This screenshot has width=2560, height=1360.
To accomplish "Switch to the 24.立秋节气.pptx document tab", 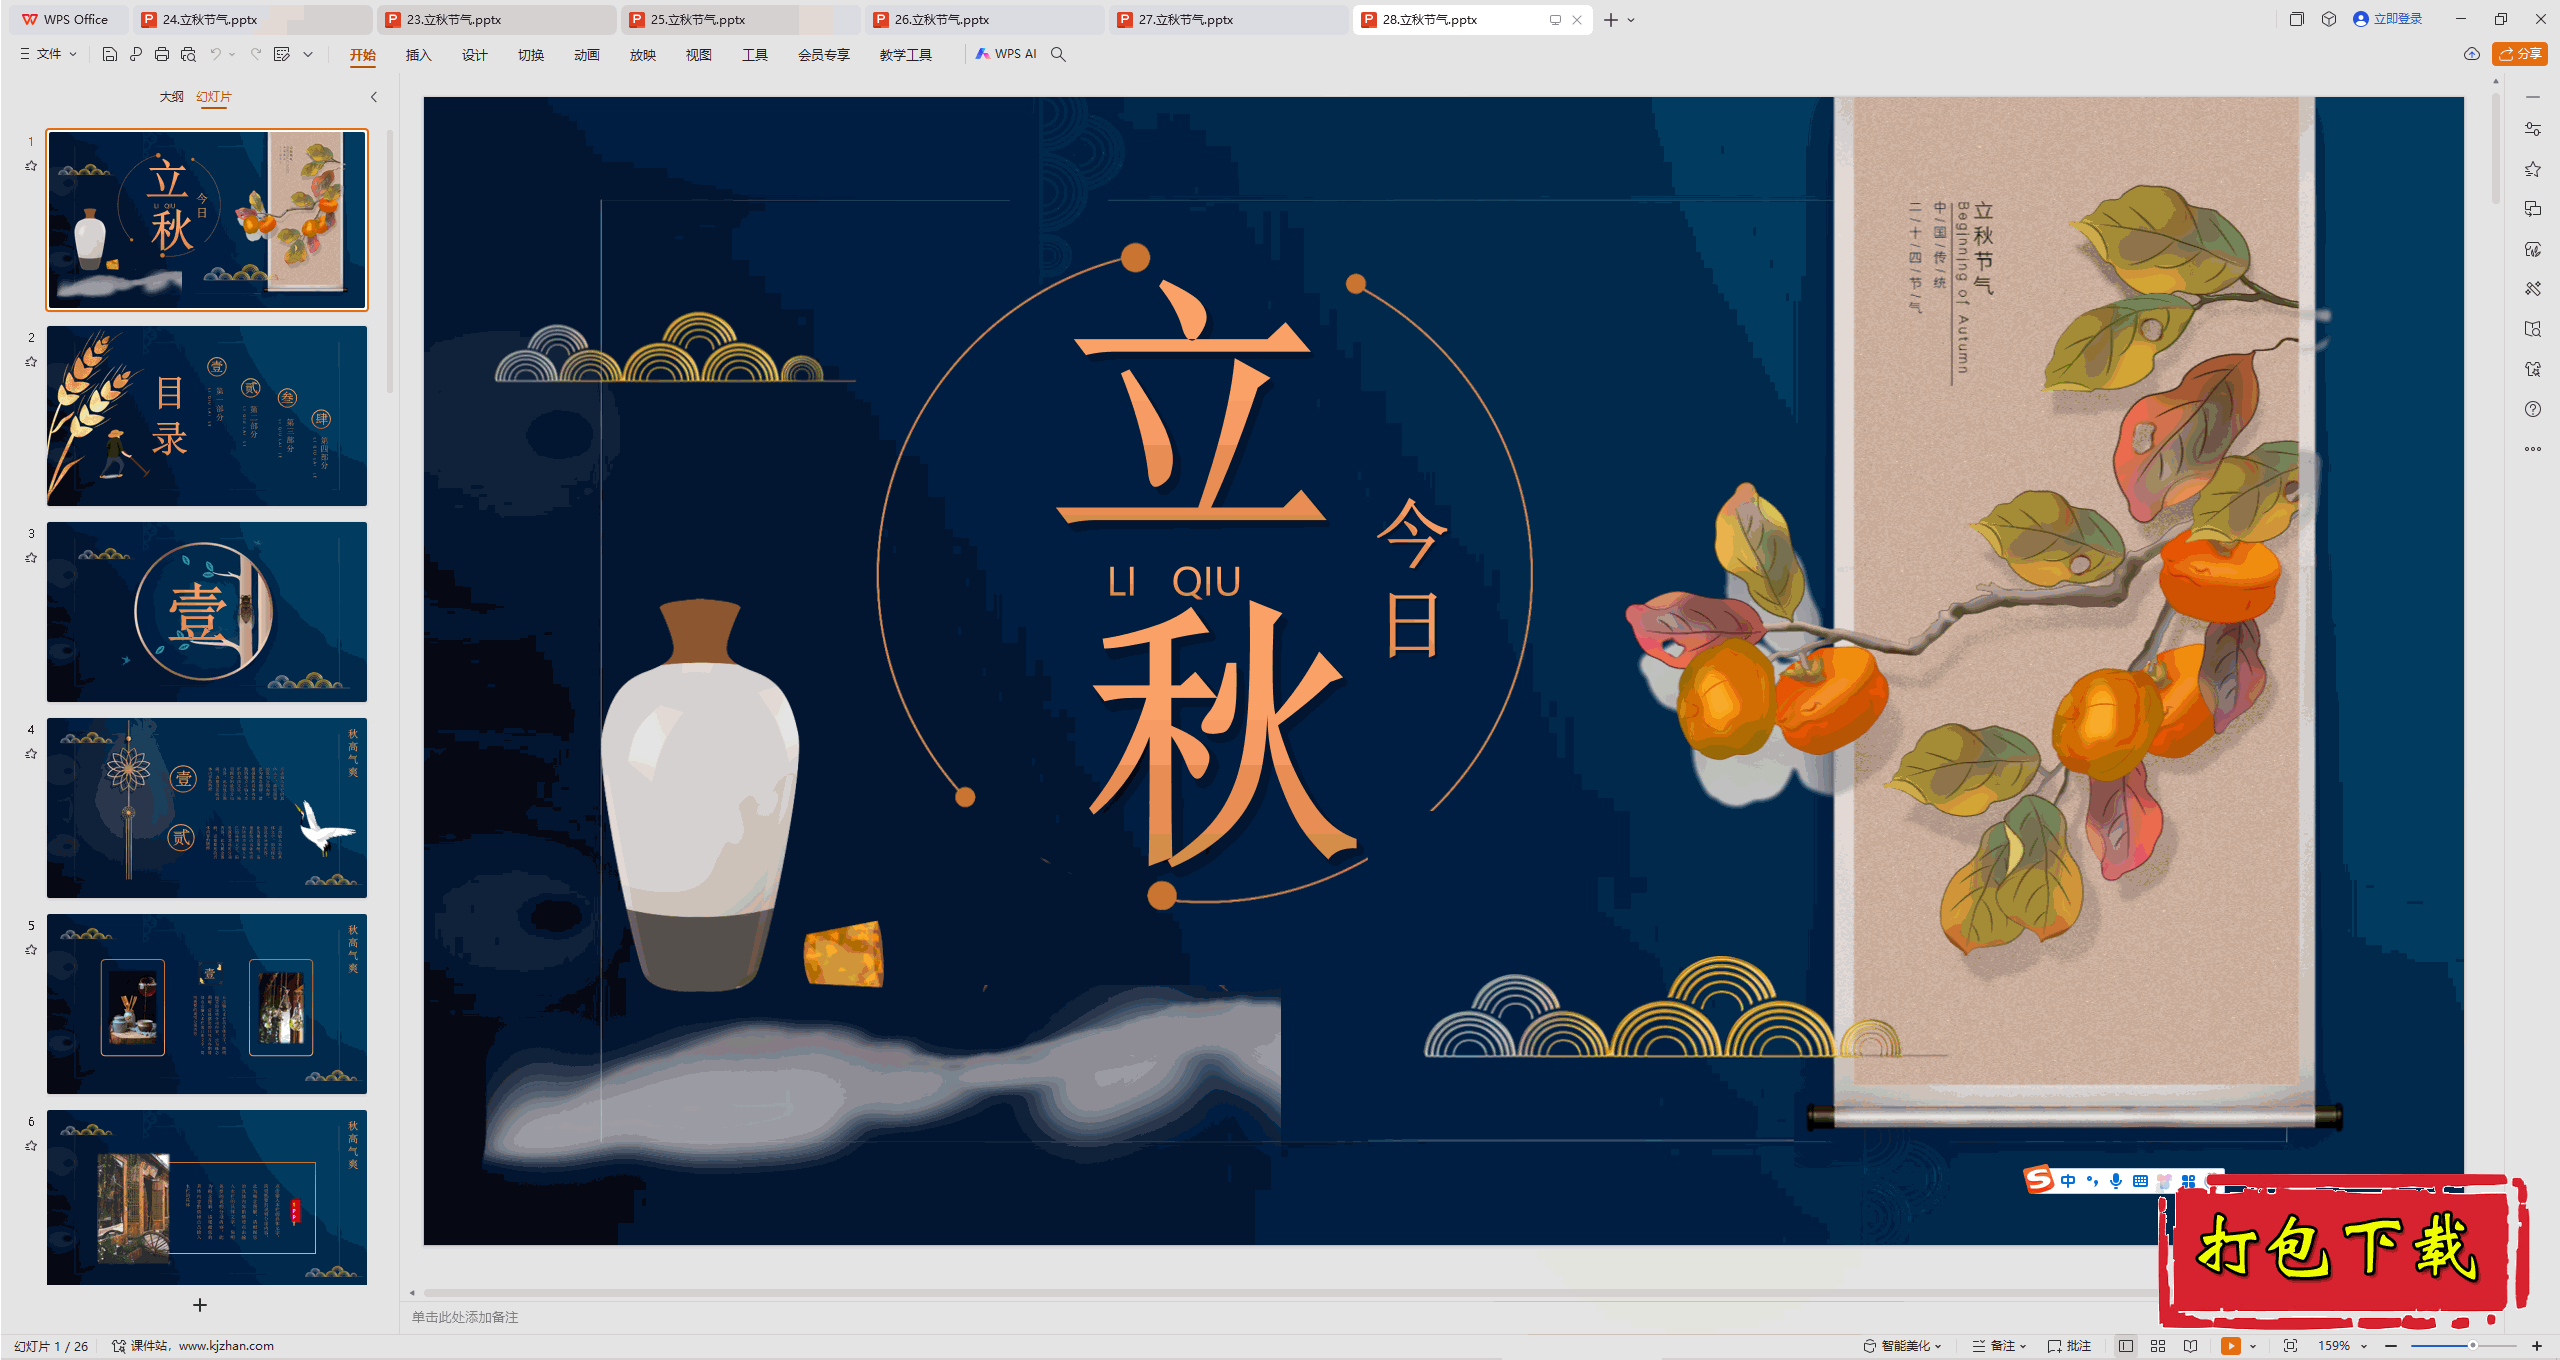I will coord(251,20).
